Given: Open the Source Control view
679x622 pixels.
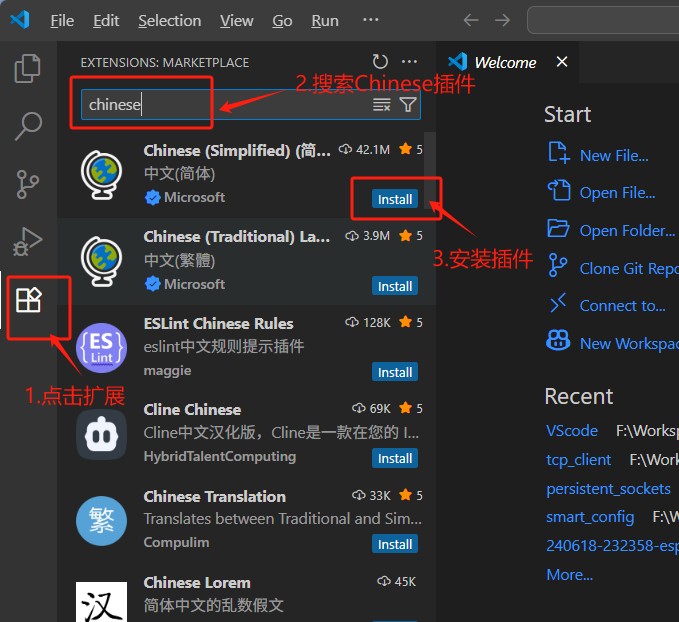Looking at the screenshot, I should [x=27, y=184].
